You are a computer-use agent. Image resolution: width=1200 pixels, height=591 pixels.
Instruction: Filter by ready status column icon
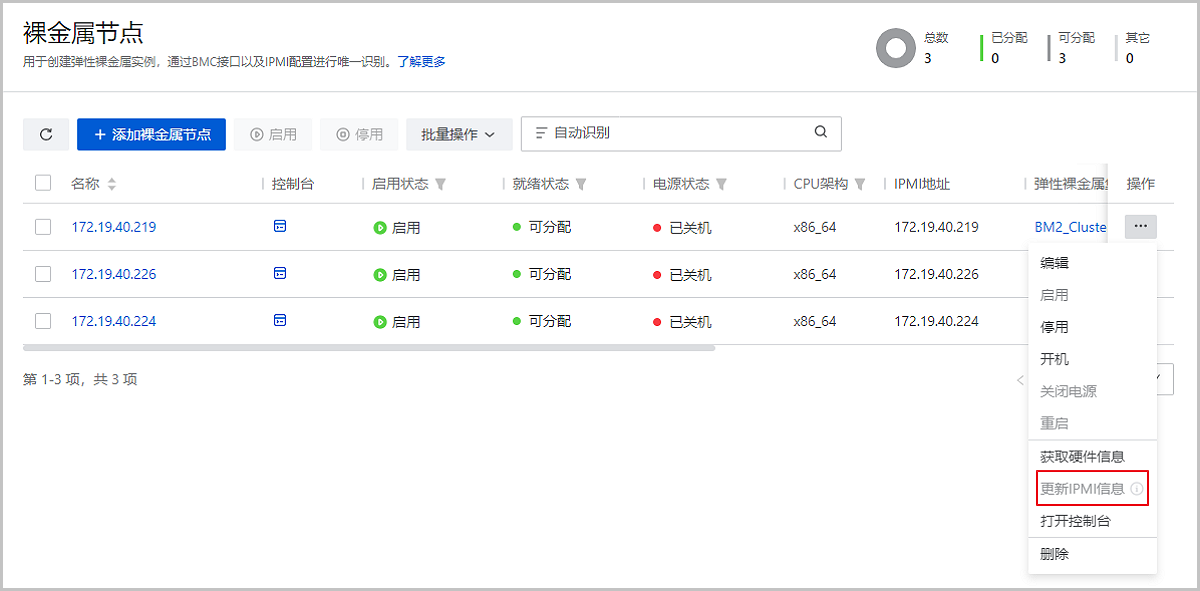(581, 184)
